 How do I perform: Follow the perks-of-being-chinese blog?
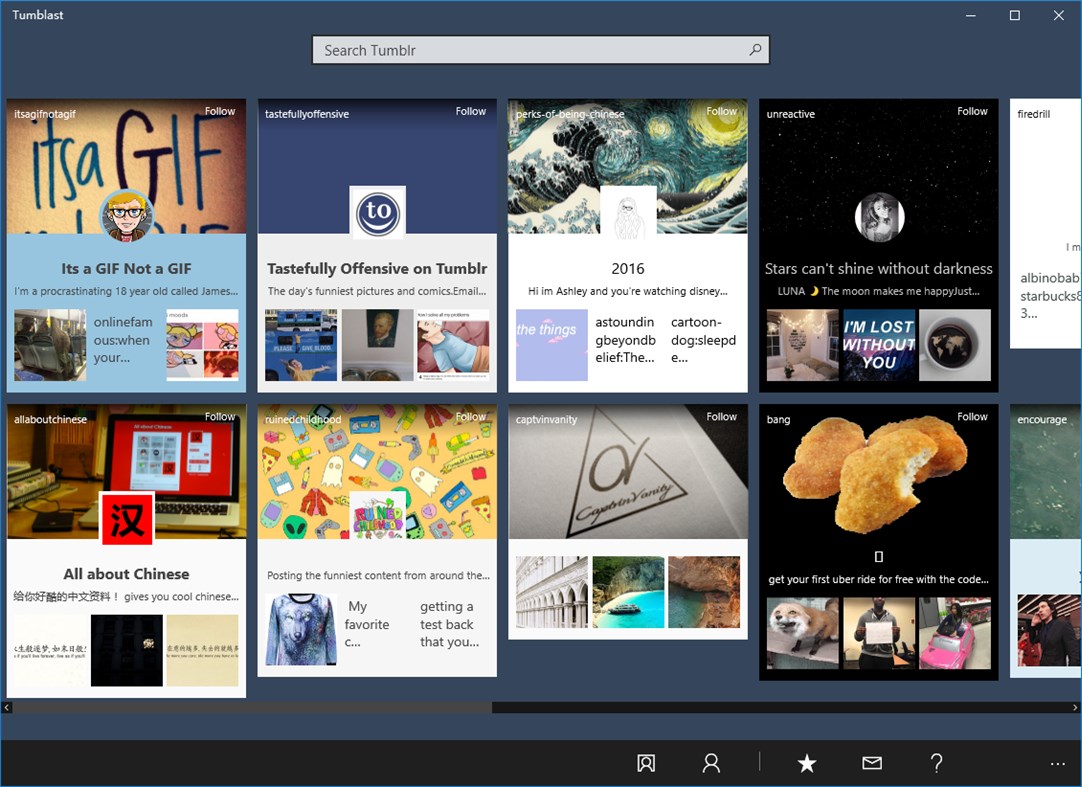click(x=722, y=111)
